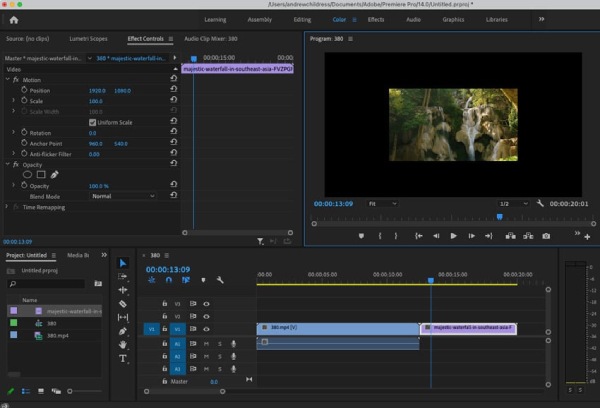Click Program monitor playhead marker
Viewport: 600px width, 408px height.
(x=499, y=217)
